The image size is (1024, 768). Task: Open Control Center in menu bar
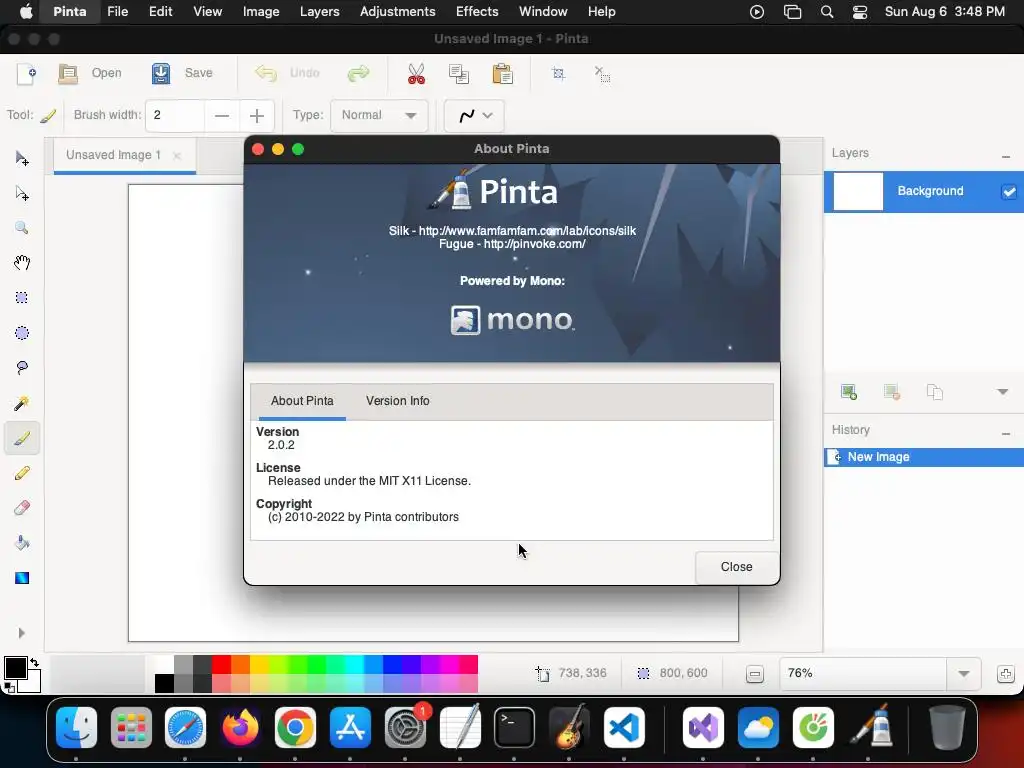(x=859, y=12)
